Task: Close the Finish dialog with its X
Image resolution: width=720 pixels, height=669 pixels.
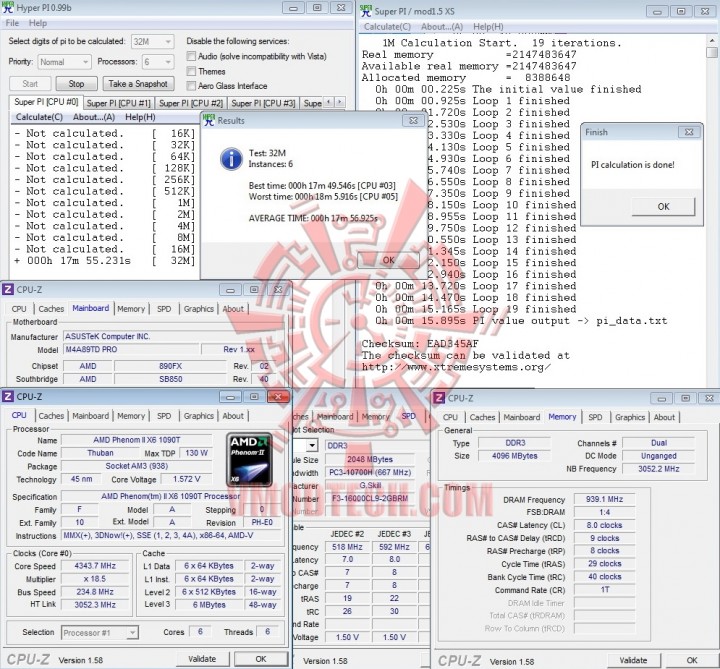Action: 689,132
